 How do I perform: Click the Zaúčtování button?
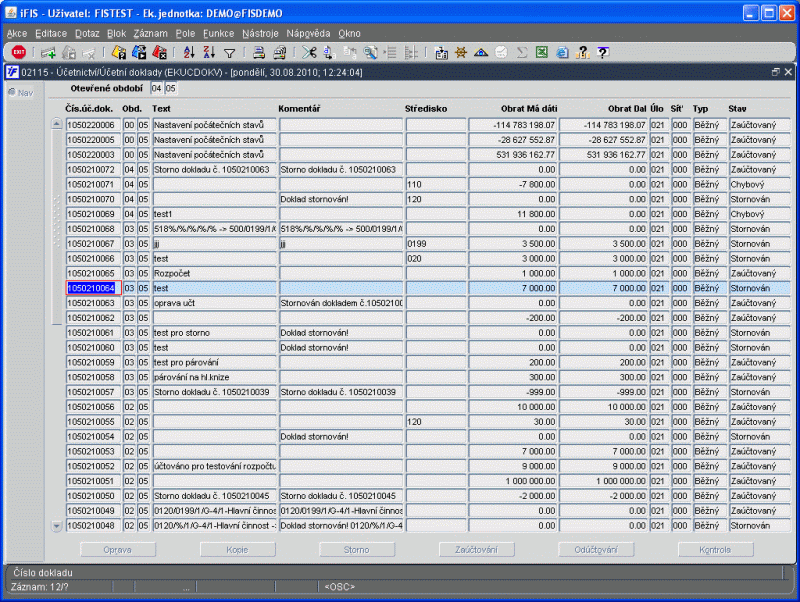click(x=477, y=549)
